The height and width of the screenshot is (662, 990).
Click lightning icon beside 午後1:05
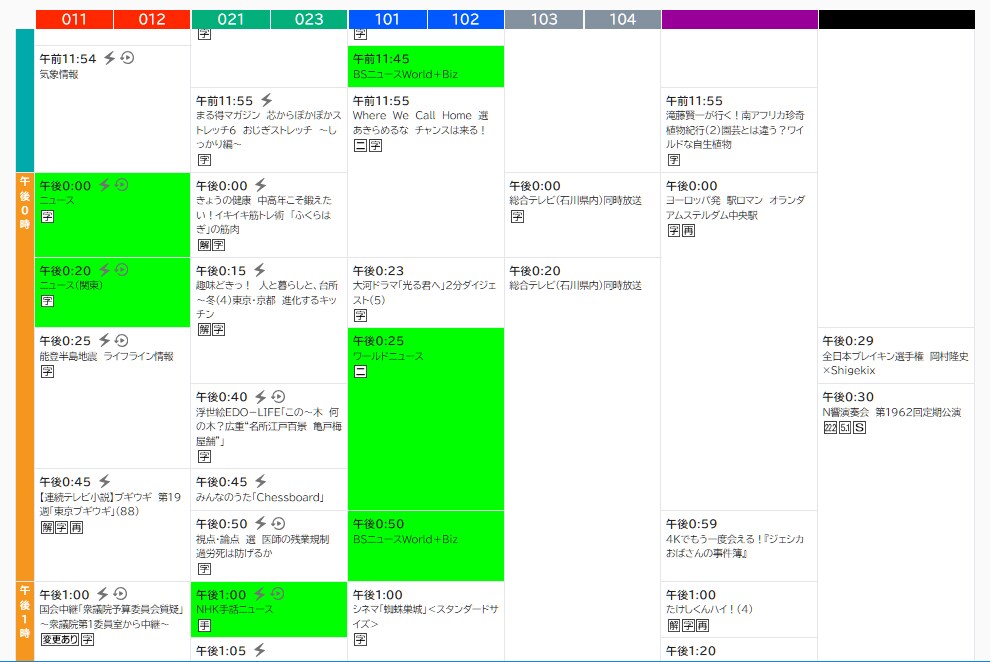pyautogui.click(x=259, y=650)
